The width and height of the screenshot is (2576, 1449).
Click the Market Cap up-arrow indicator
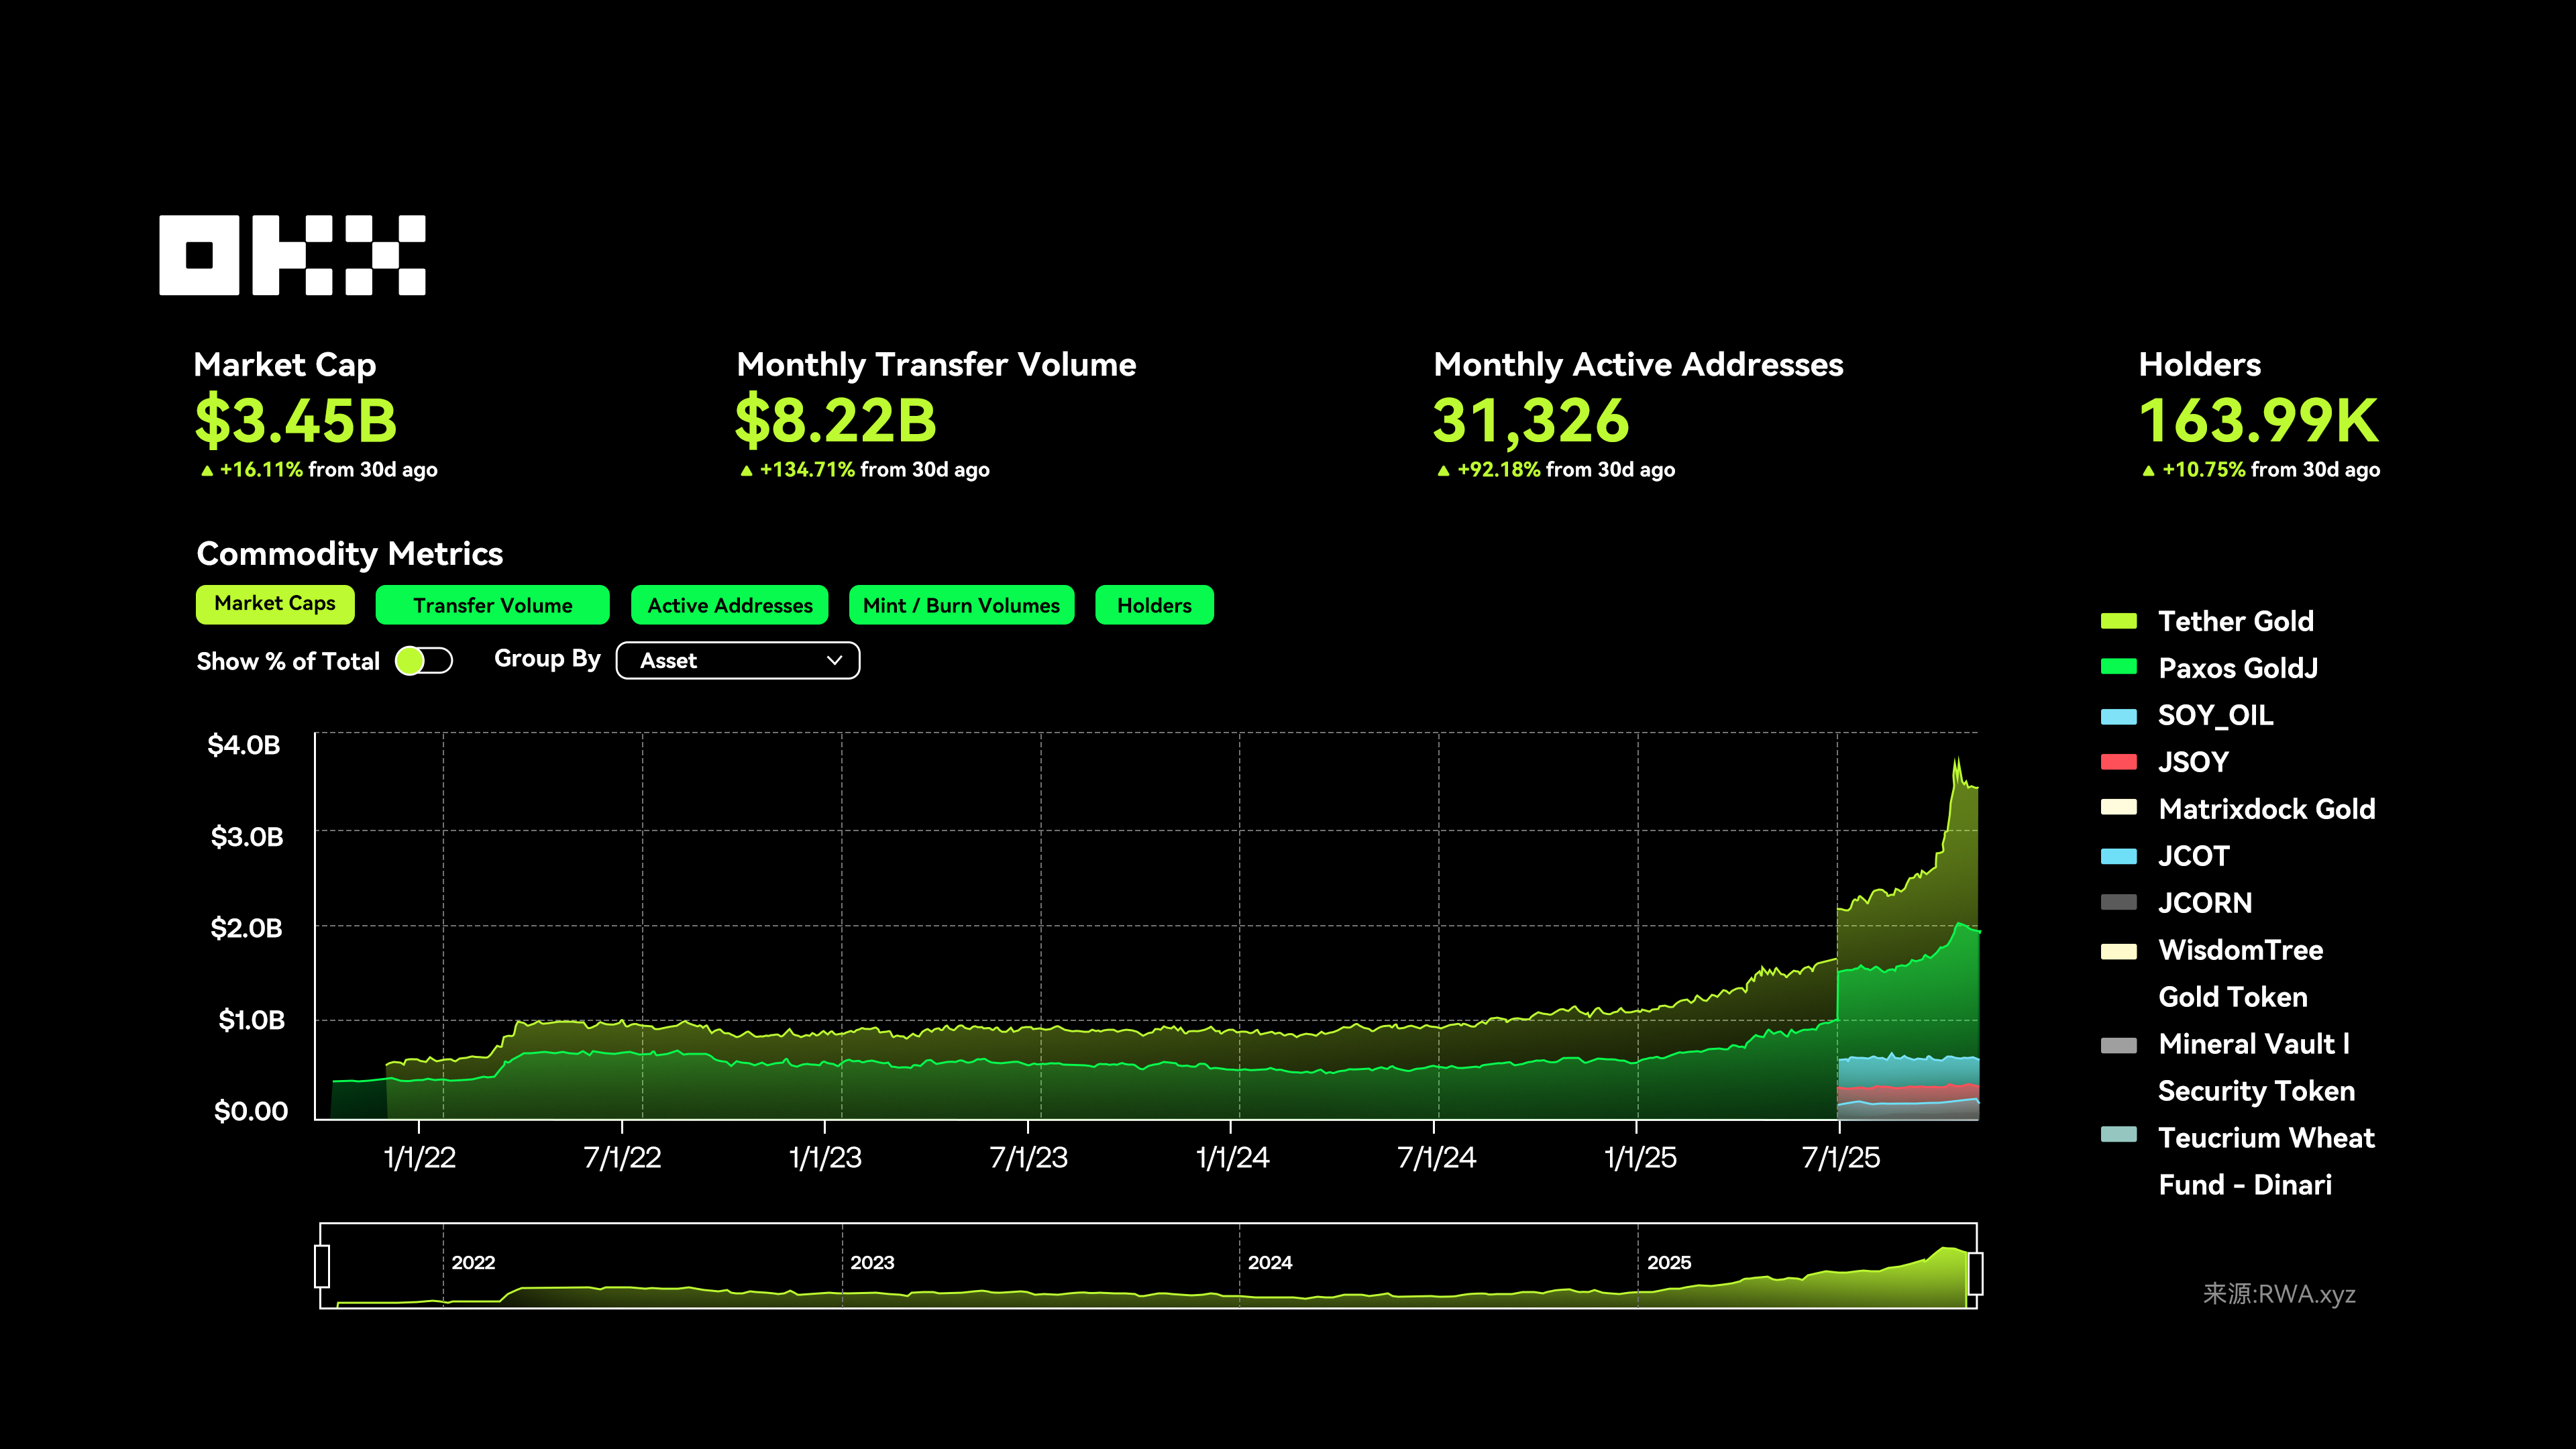(x=207, y=470)
